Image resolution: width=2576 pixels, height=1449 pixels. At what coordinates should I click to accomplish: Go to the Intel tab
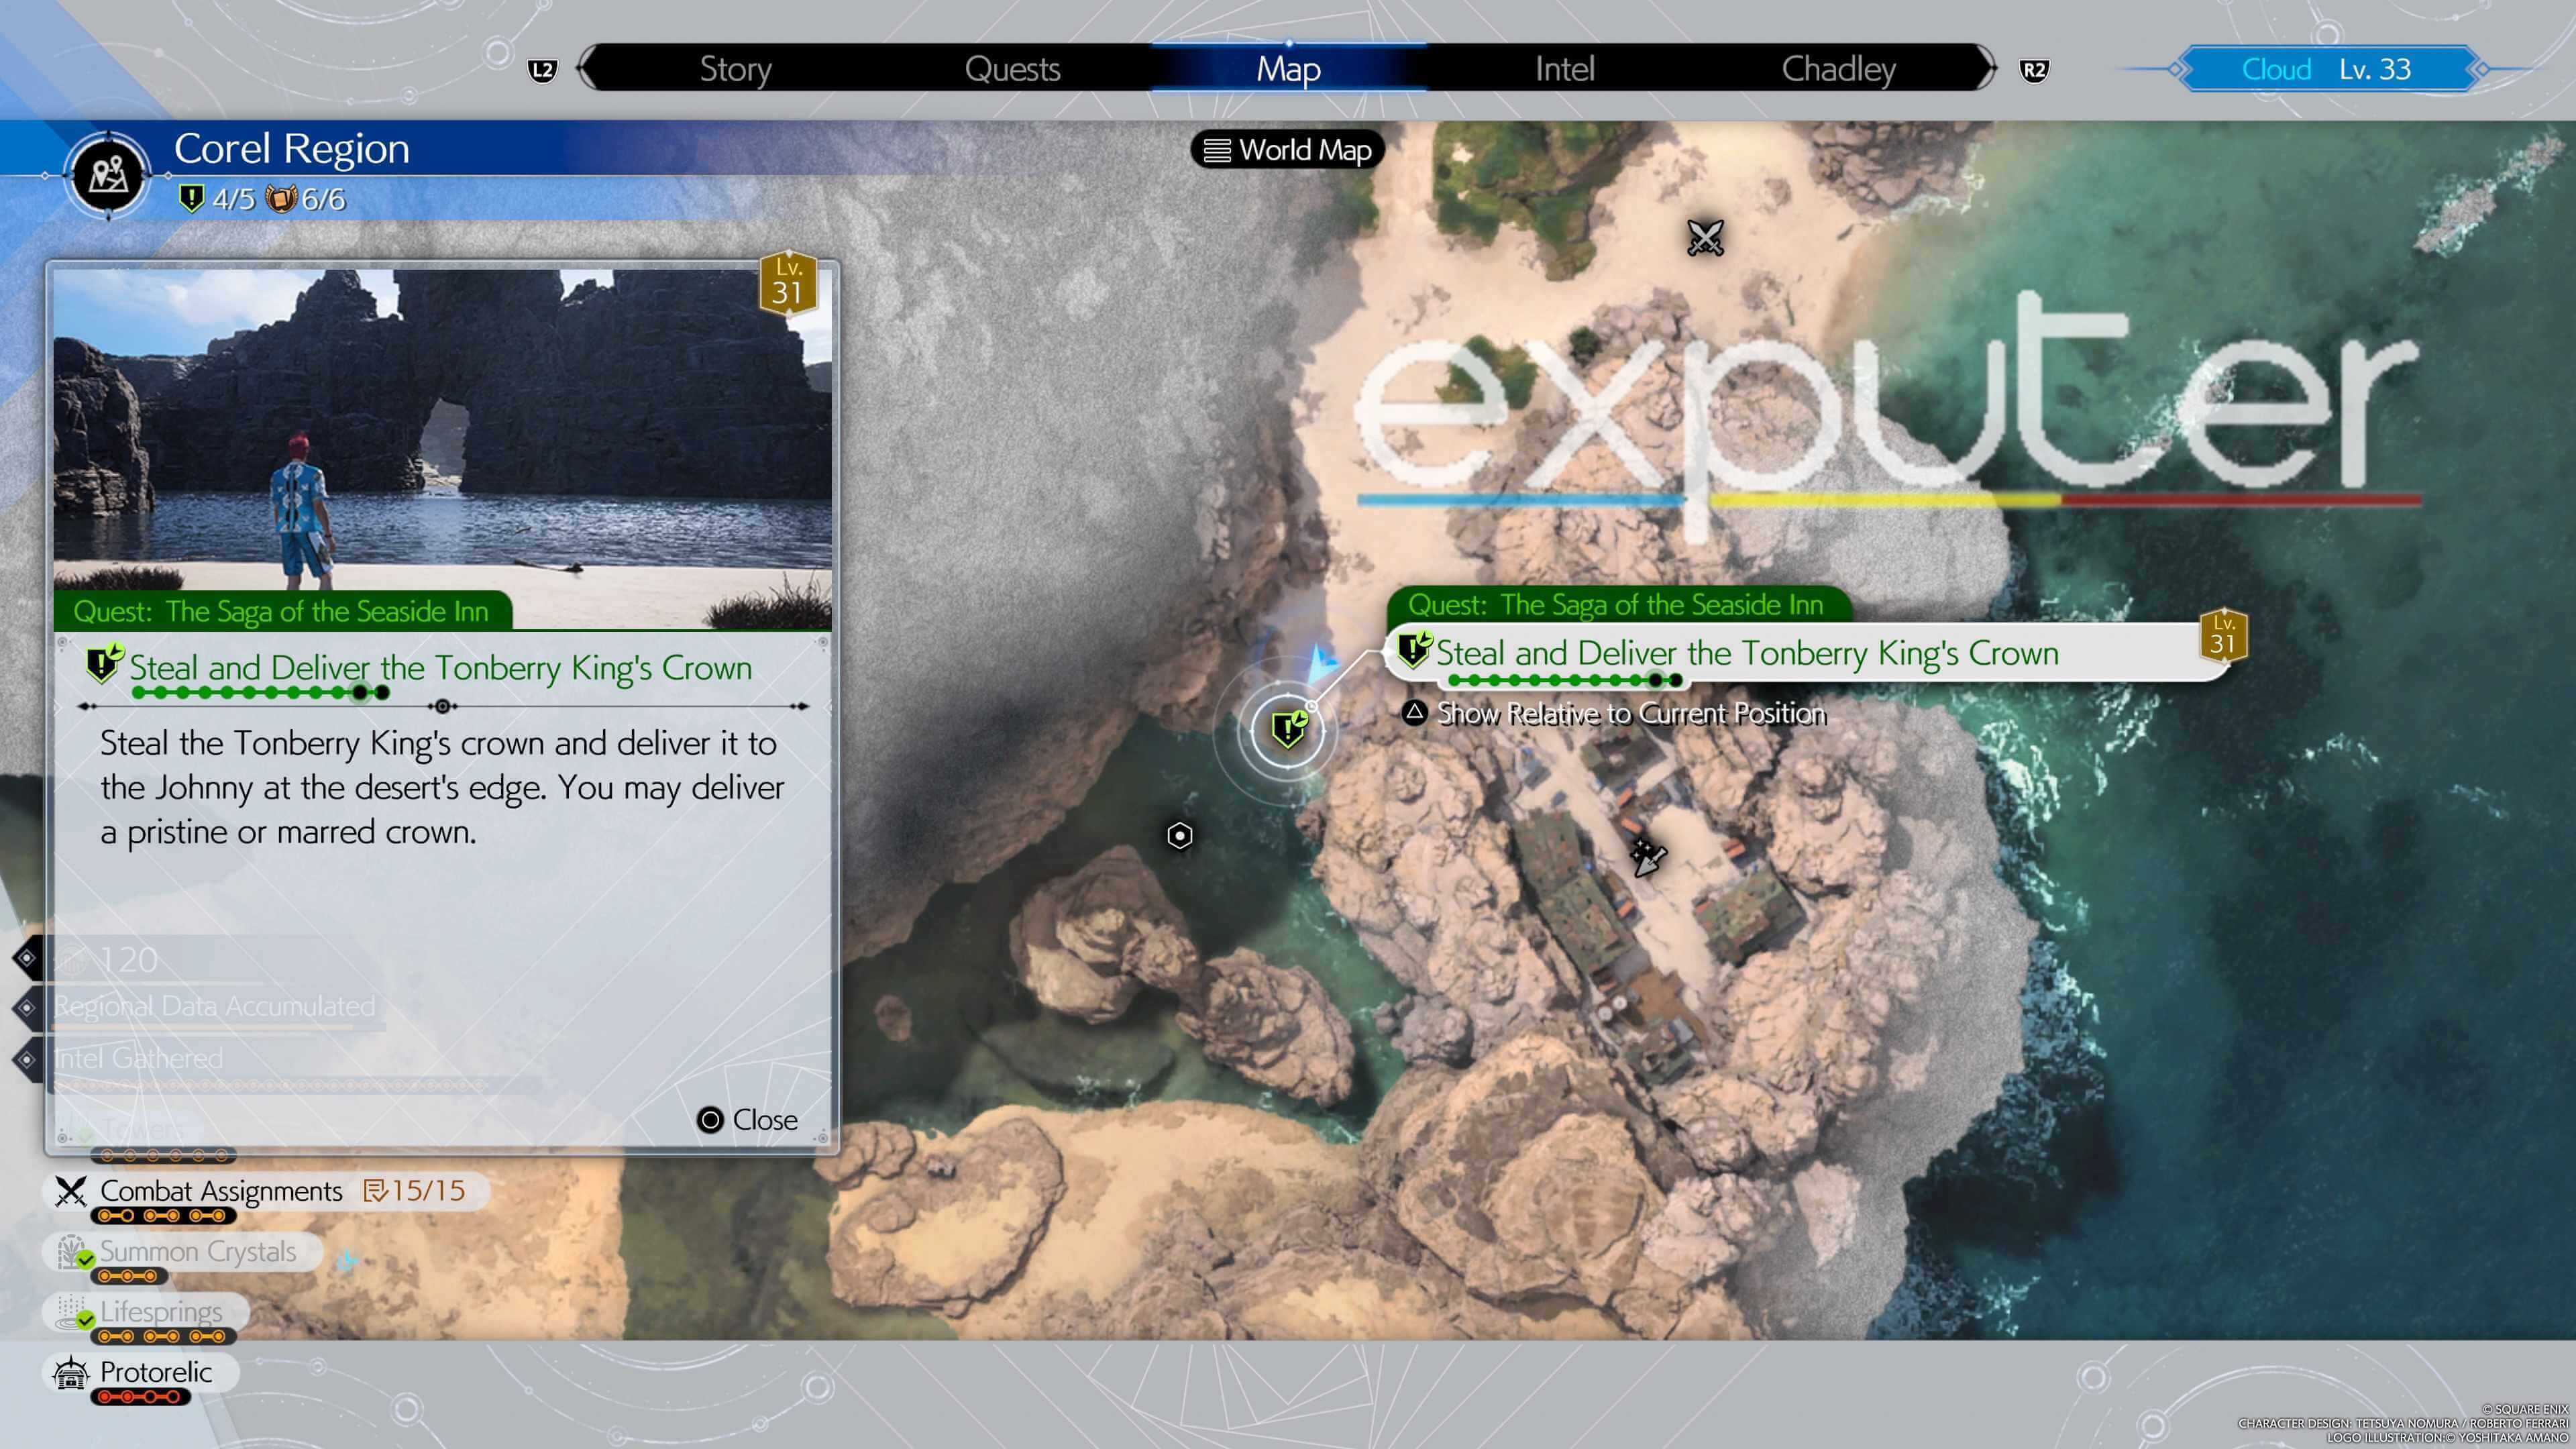[x=1564, y=69]
